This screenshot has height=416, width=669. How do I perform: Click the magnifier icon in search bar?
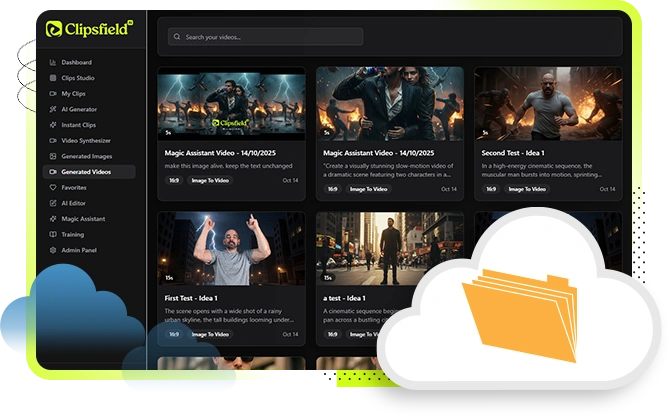tap(177, 37)
